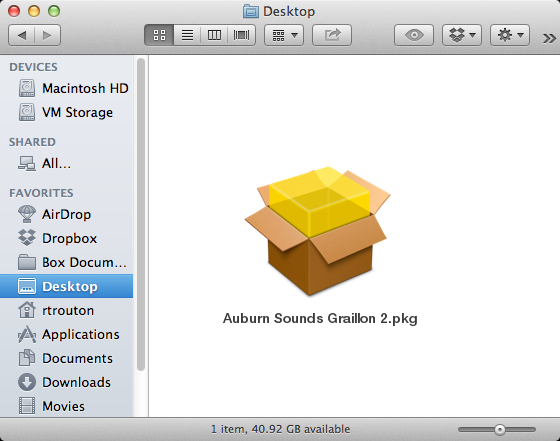Select Desktop in sidebar
This screenshot has height=441, width=560.
(66, 286)
